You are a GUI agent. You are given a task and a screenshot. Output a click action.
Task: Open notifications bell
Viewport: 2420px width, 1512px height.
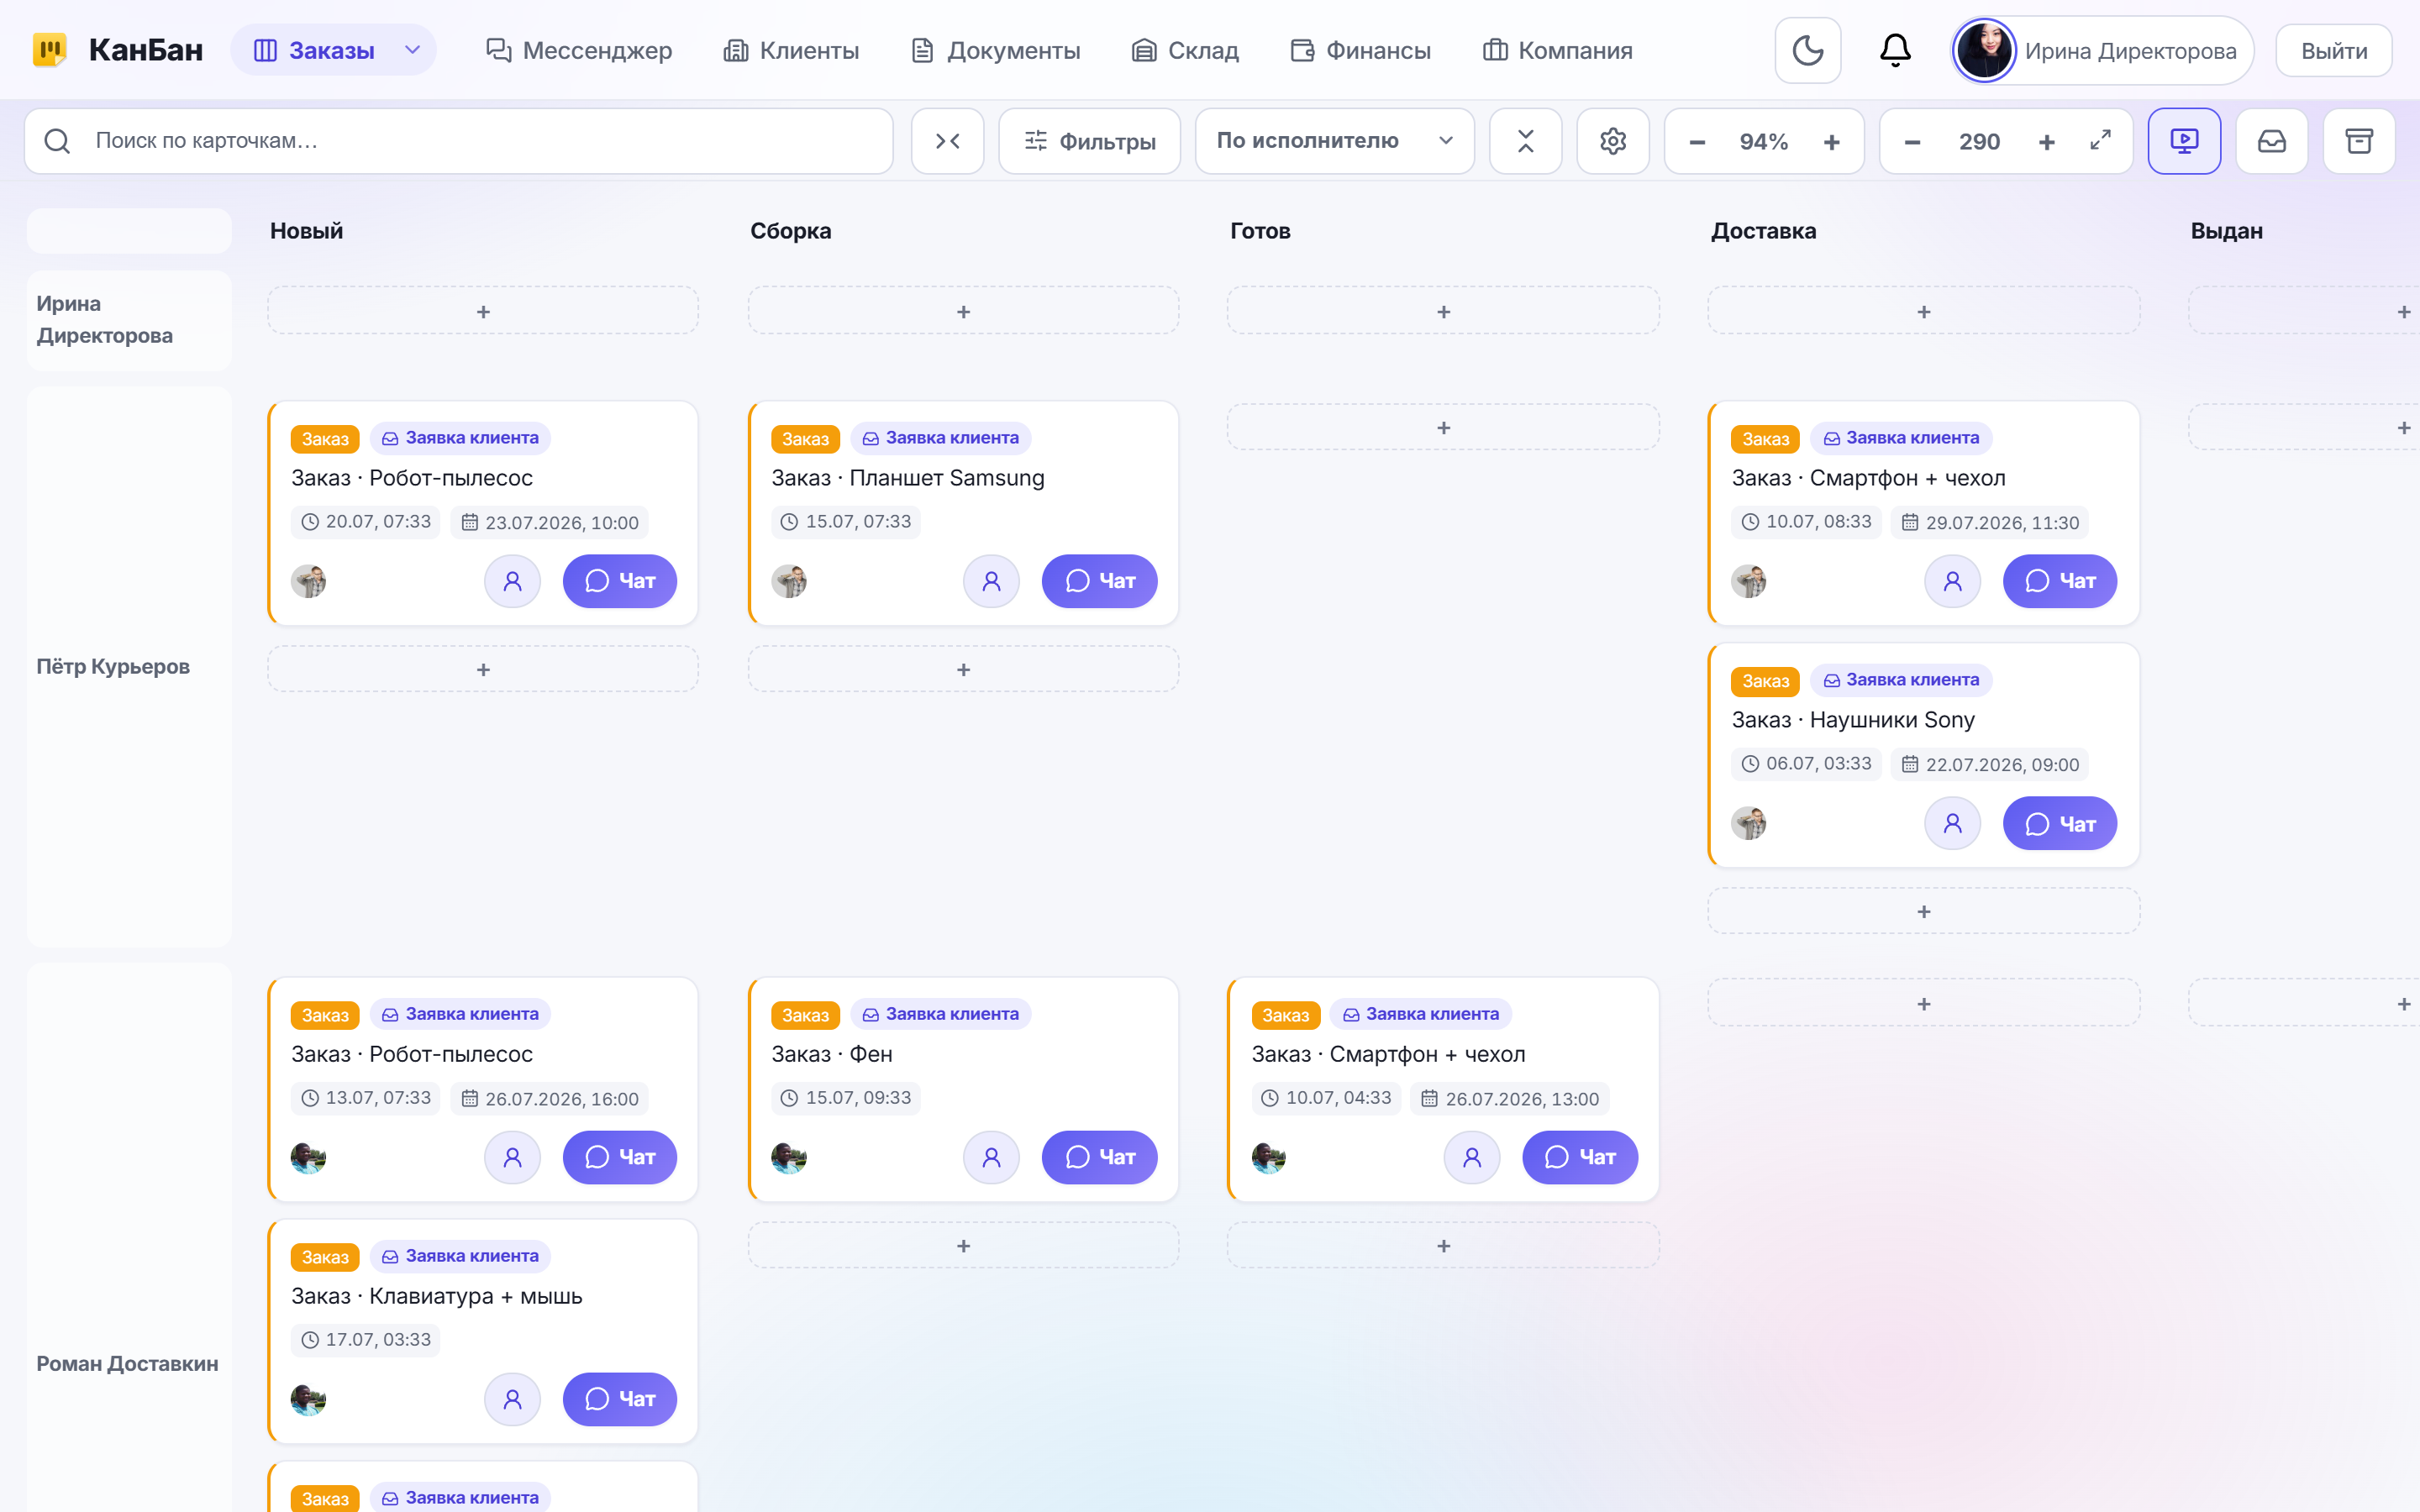click(x=1895, y=50)
